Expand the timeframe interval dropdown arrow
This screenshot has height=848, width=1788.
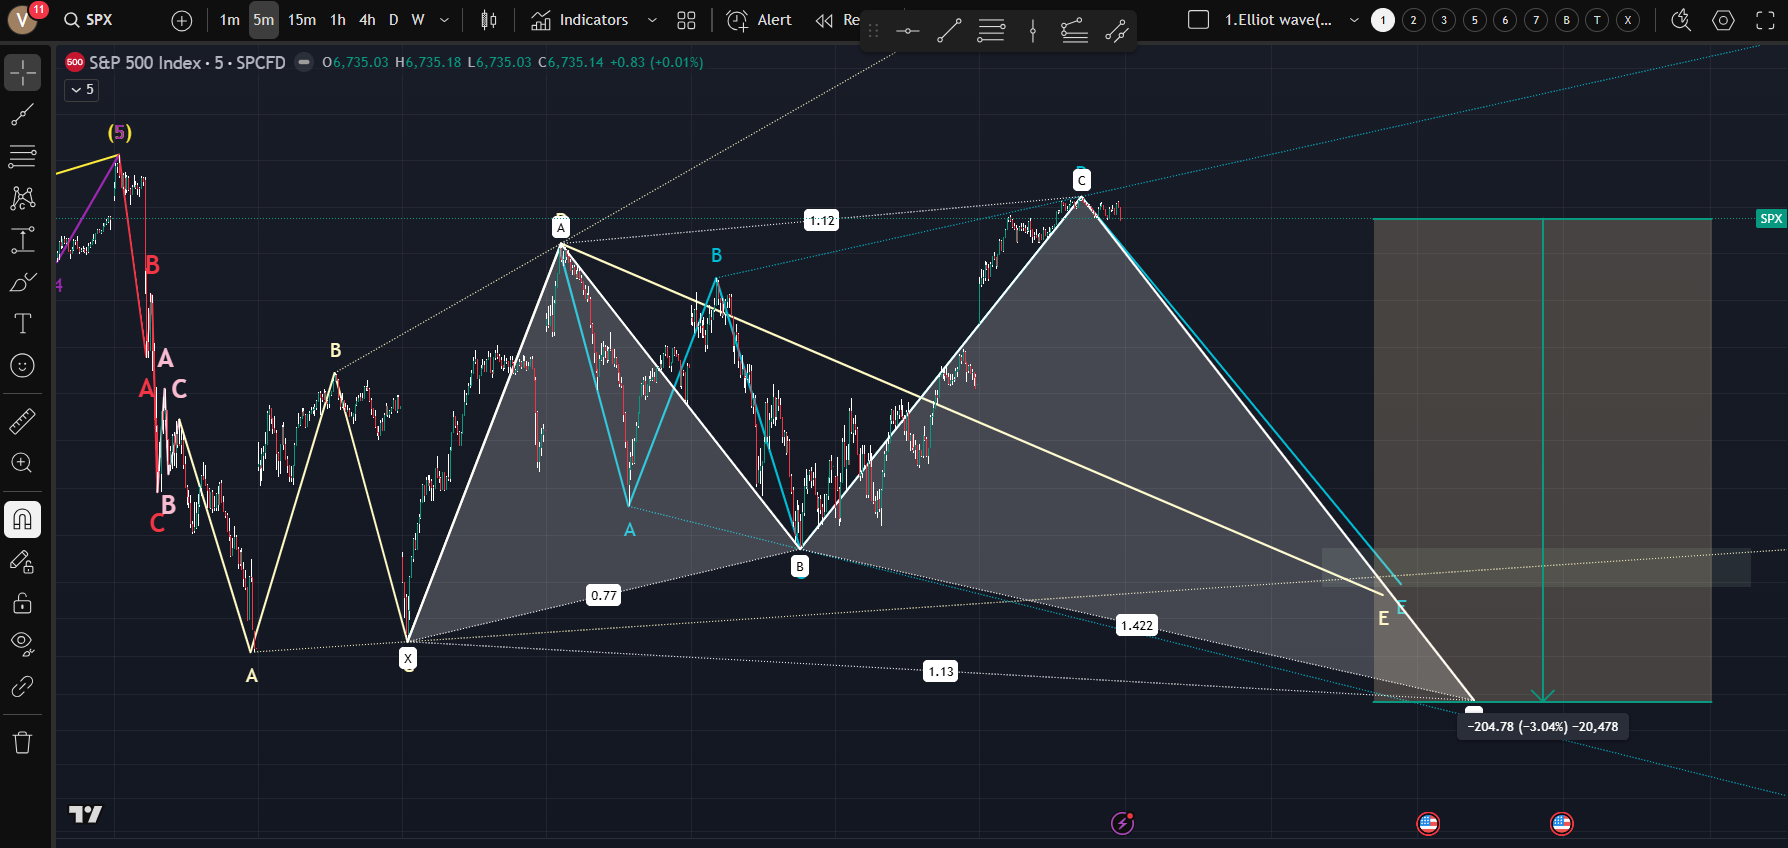pyautogui.click(x=444, y=20)
